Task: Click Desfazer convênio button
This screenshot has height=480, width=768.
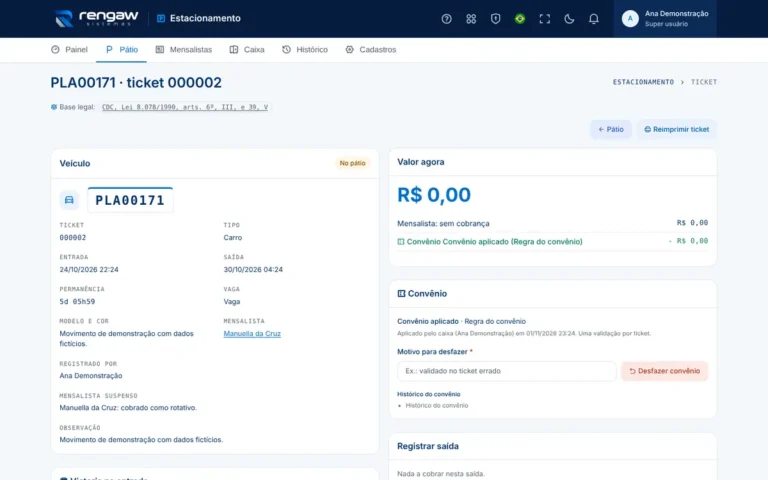Action: point(664,371)
